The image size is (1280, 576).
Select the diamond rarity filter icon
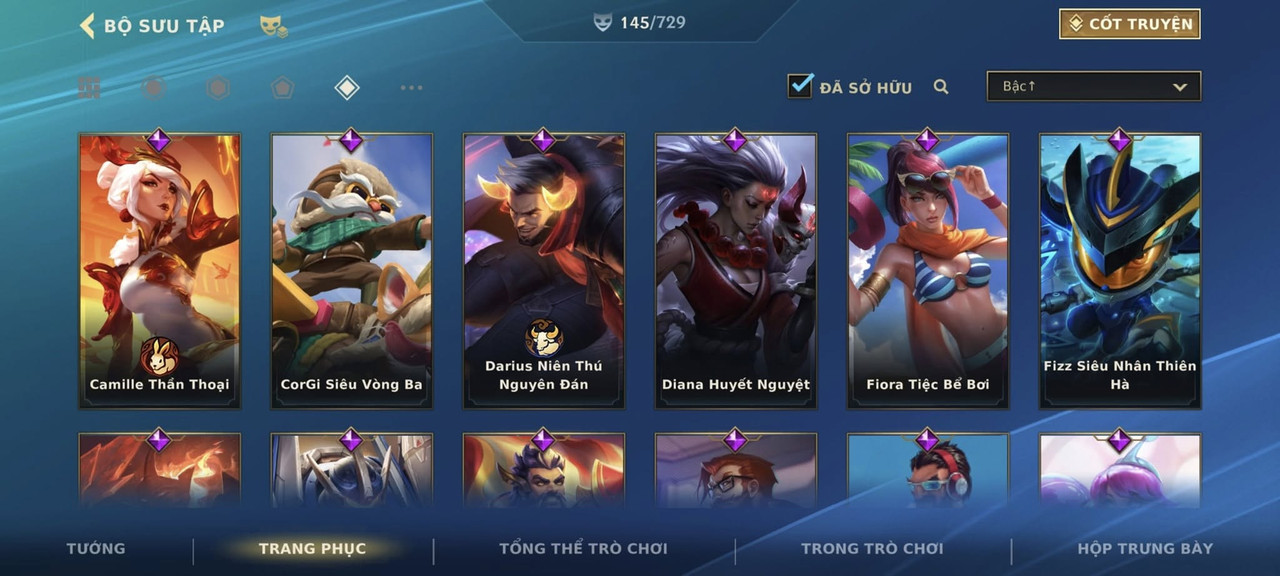[346, 88]
